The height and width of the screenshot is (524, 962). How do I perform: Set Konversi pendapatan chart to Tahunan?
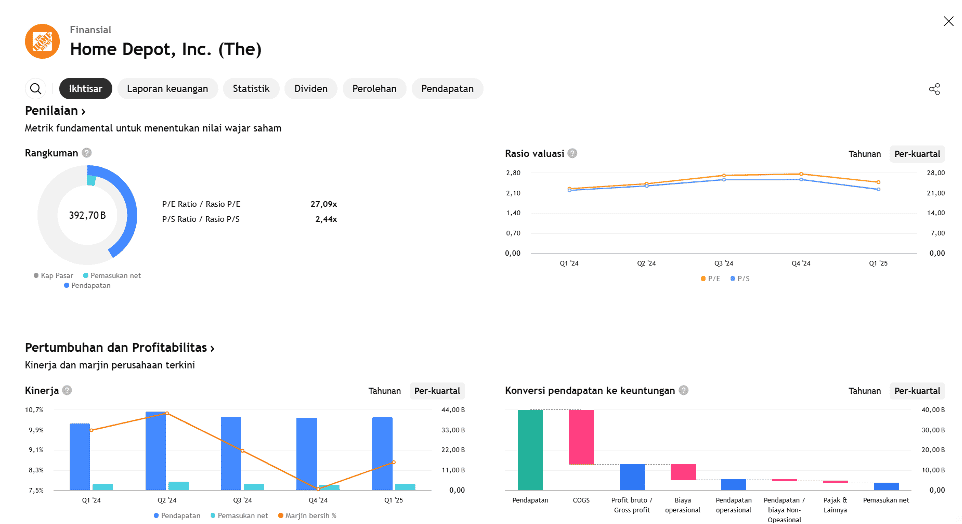(865, 391)
